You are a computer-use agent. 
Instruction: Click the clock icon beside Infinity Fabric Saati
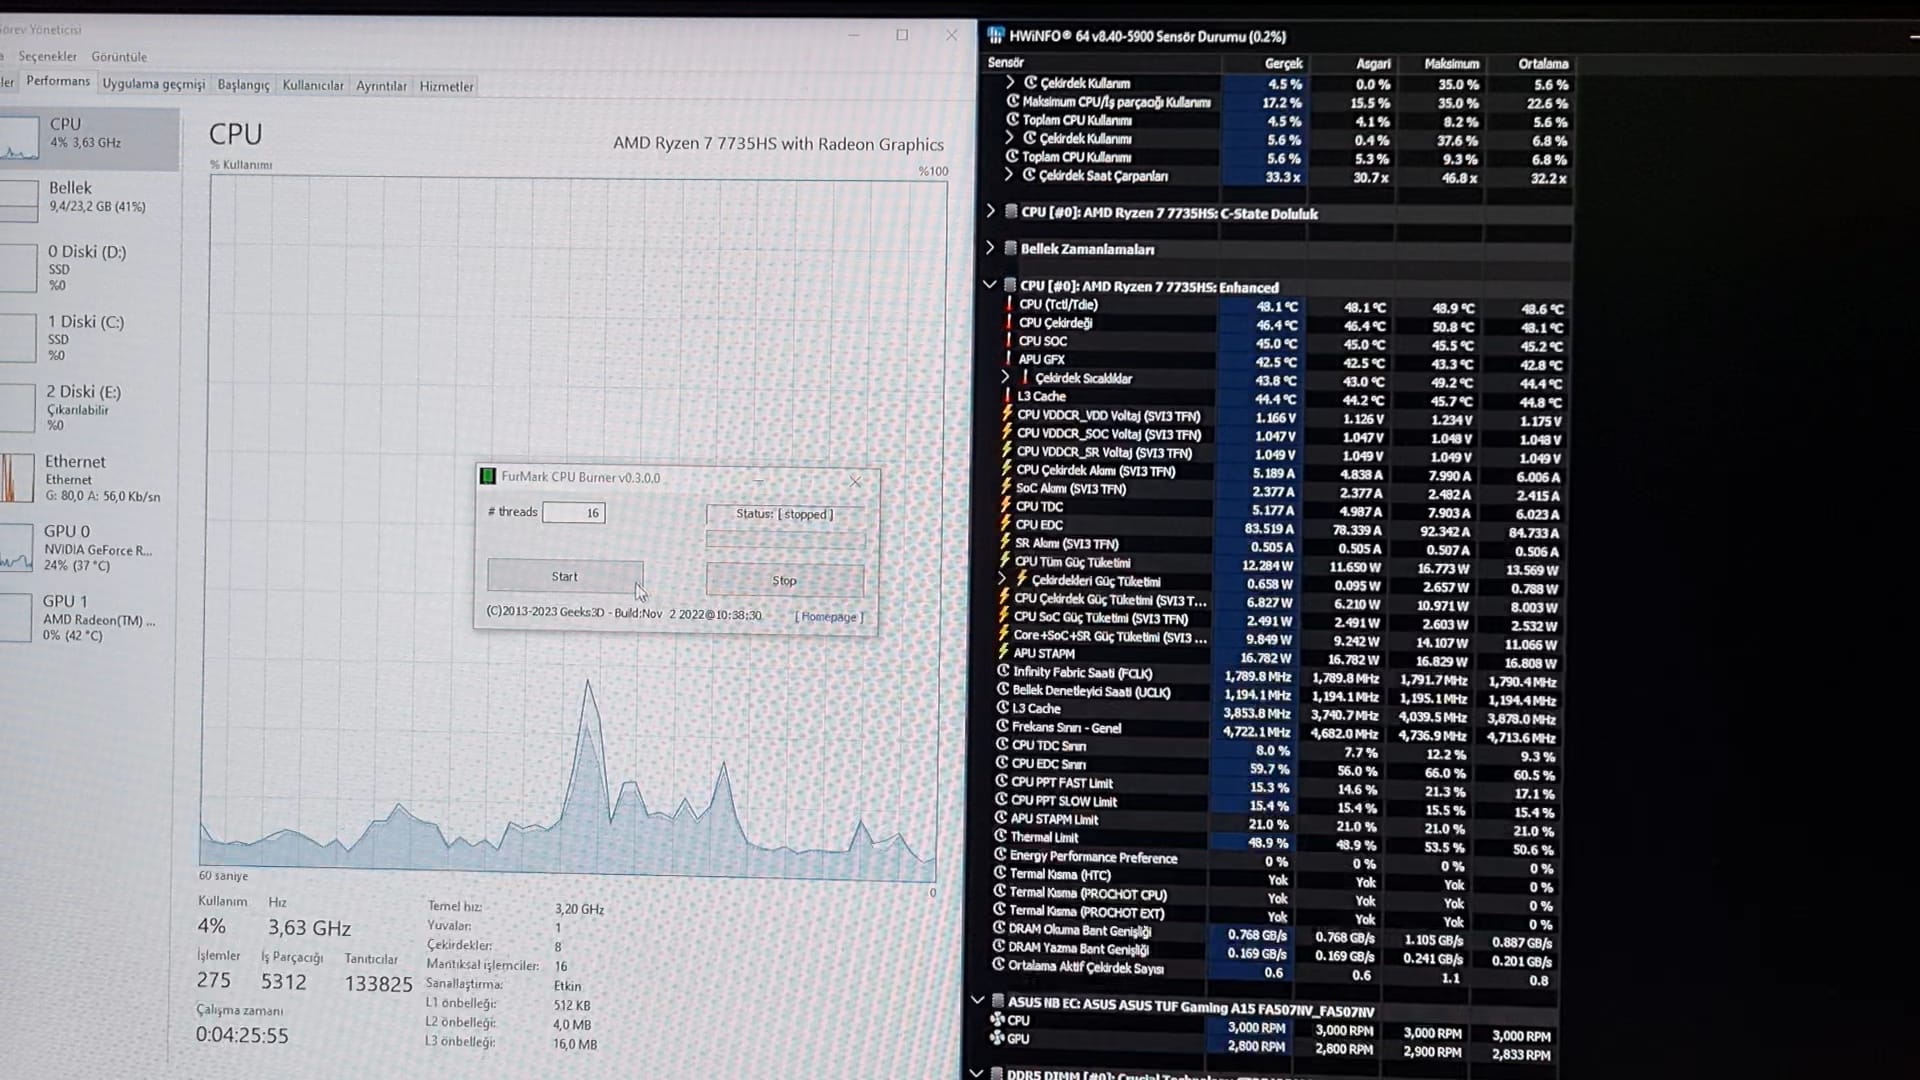pos(1003,672)
